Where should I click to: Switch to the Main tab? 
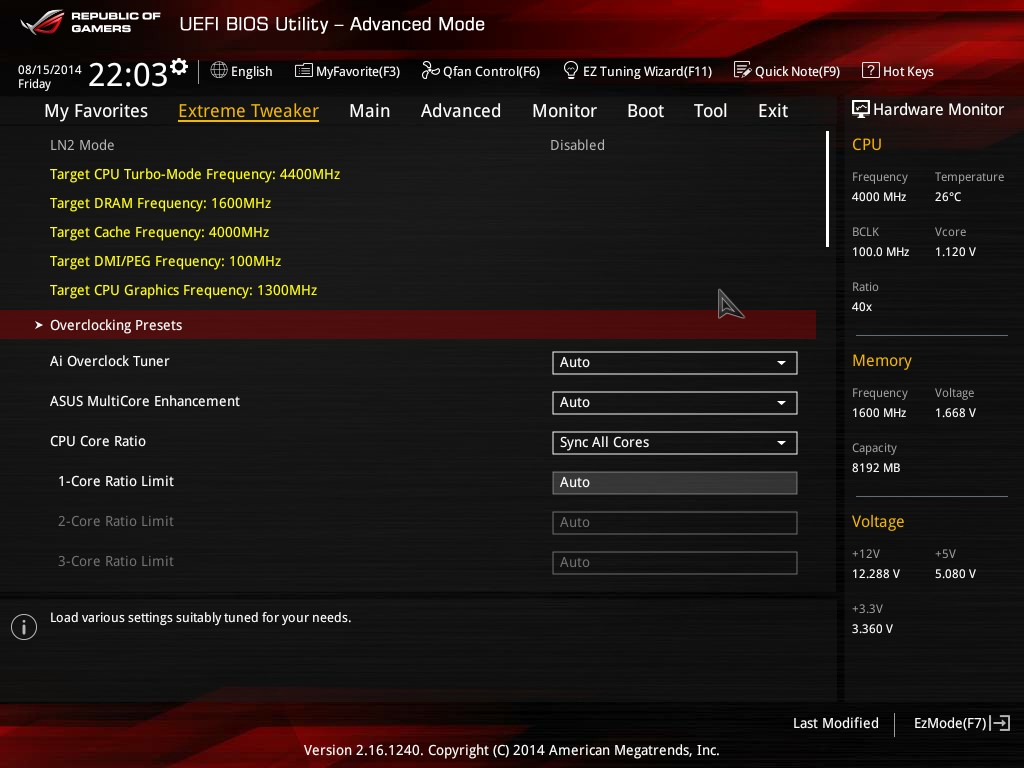tap(370, 111)
